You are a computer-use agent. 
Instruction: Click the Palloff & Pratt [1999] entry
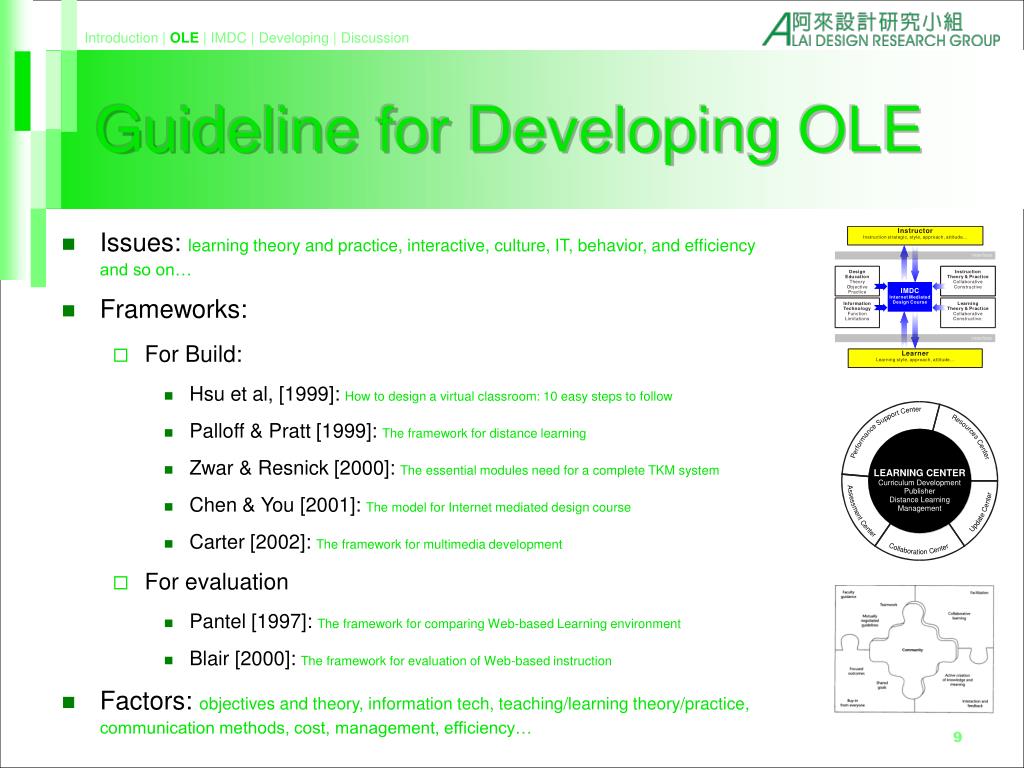pos(283,431)
